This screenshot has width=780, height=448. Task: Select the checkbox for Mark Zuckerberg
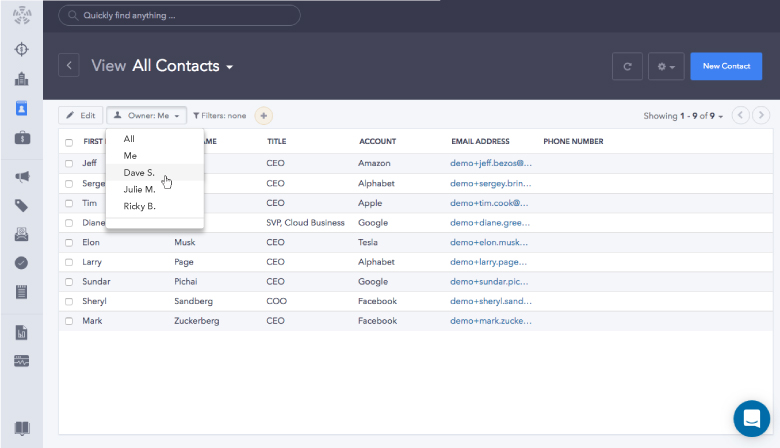[69, 321]
